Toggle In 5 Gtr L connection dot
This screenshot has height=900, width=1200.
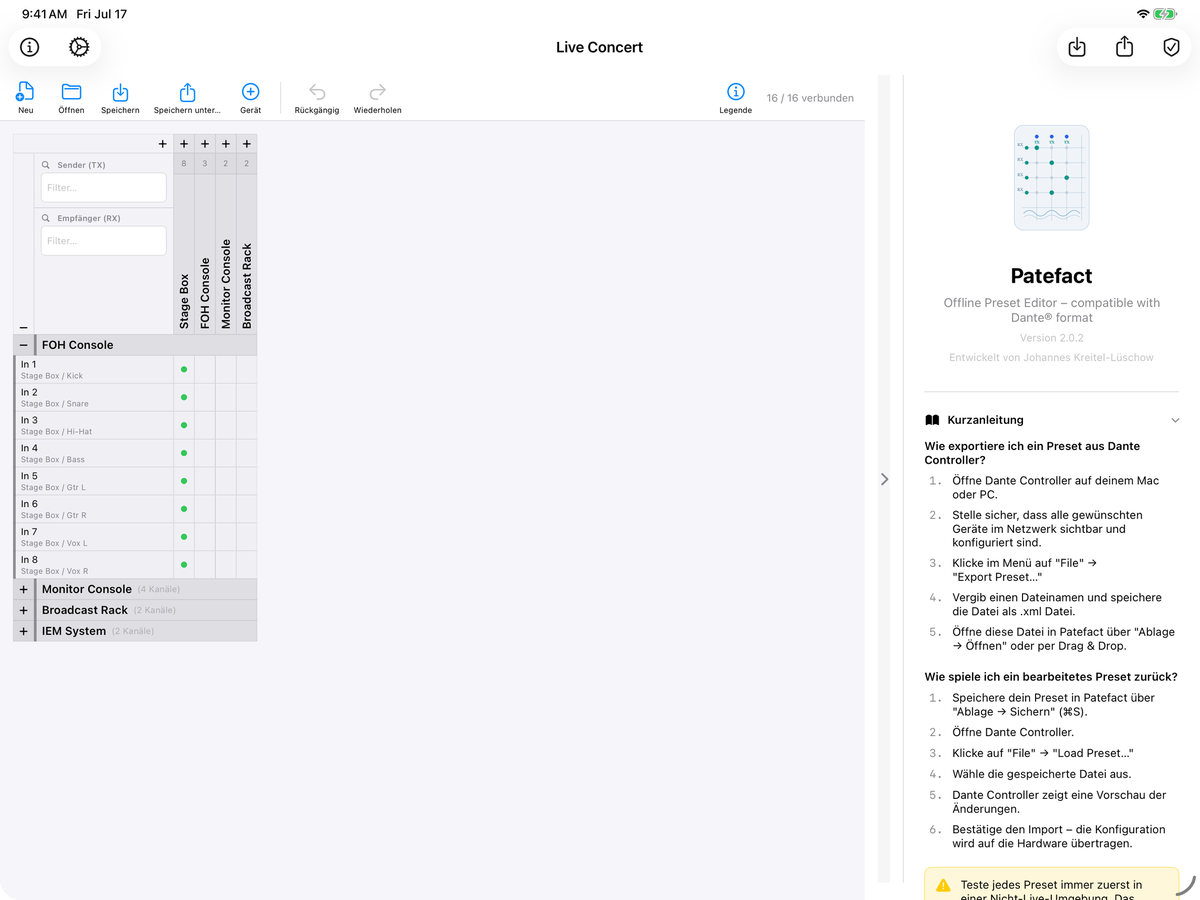pos(184,481)
